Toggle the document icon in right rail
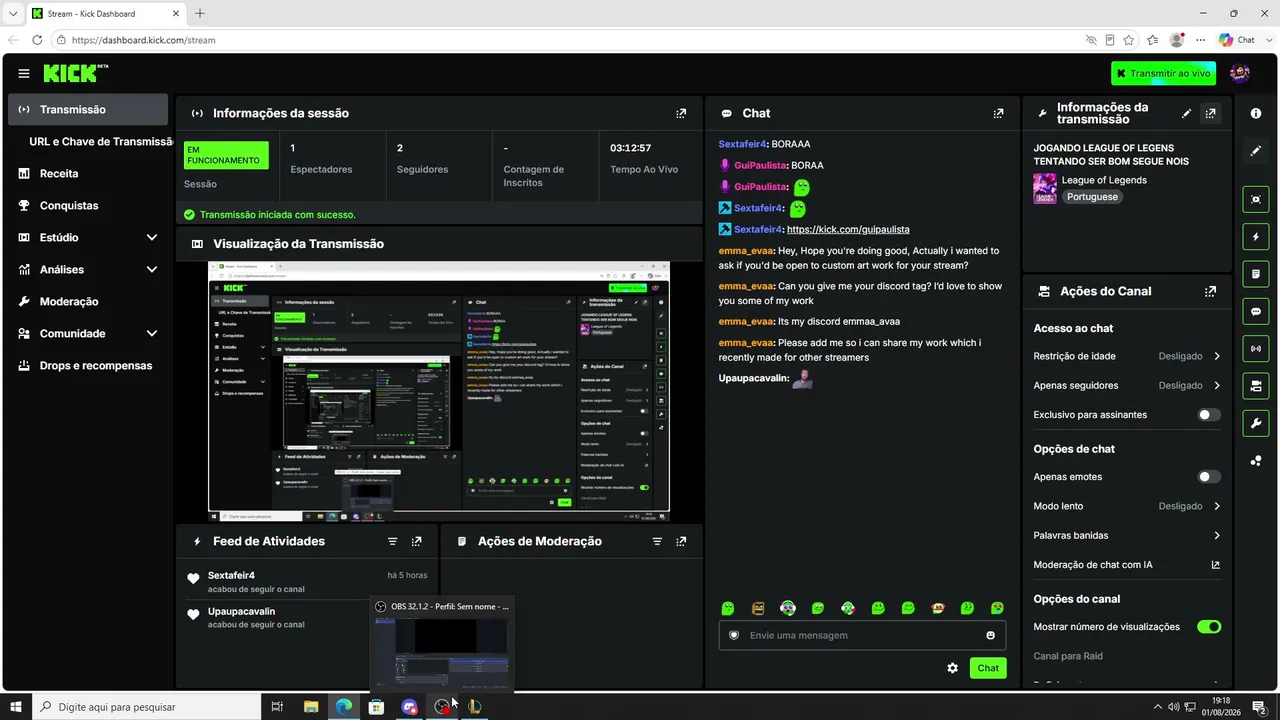Image resolution: width=1280 pixels, height=720 pixels. tap(1256, 274)
